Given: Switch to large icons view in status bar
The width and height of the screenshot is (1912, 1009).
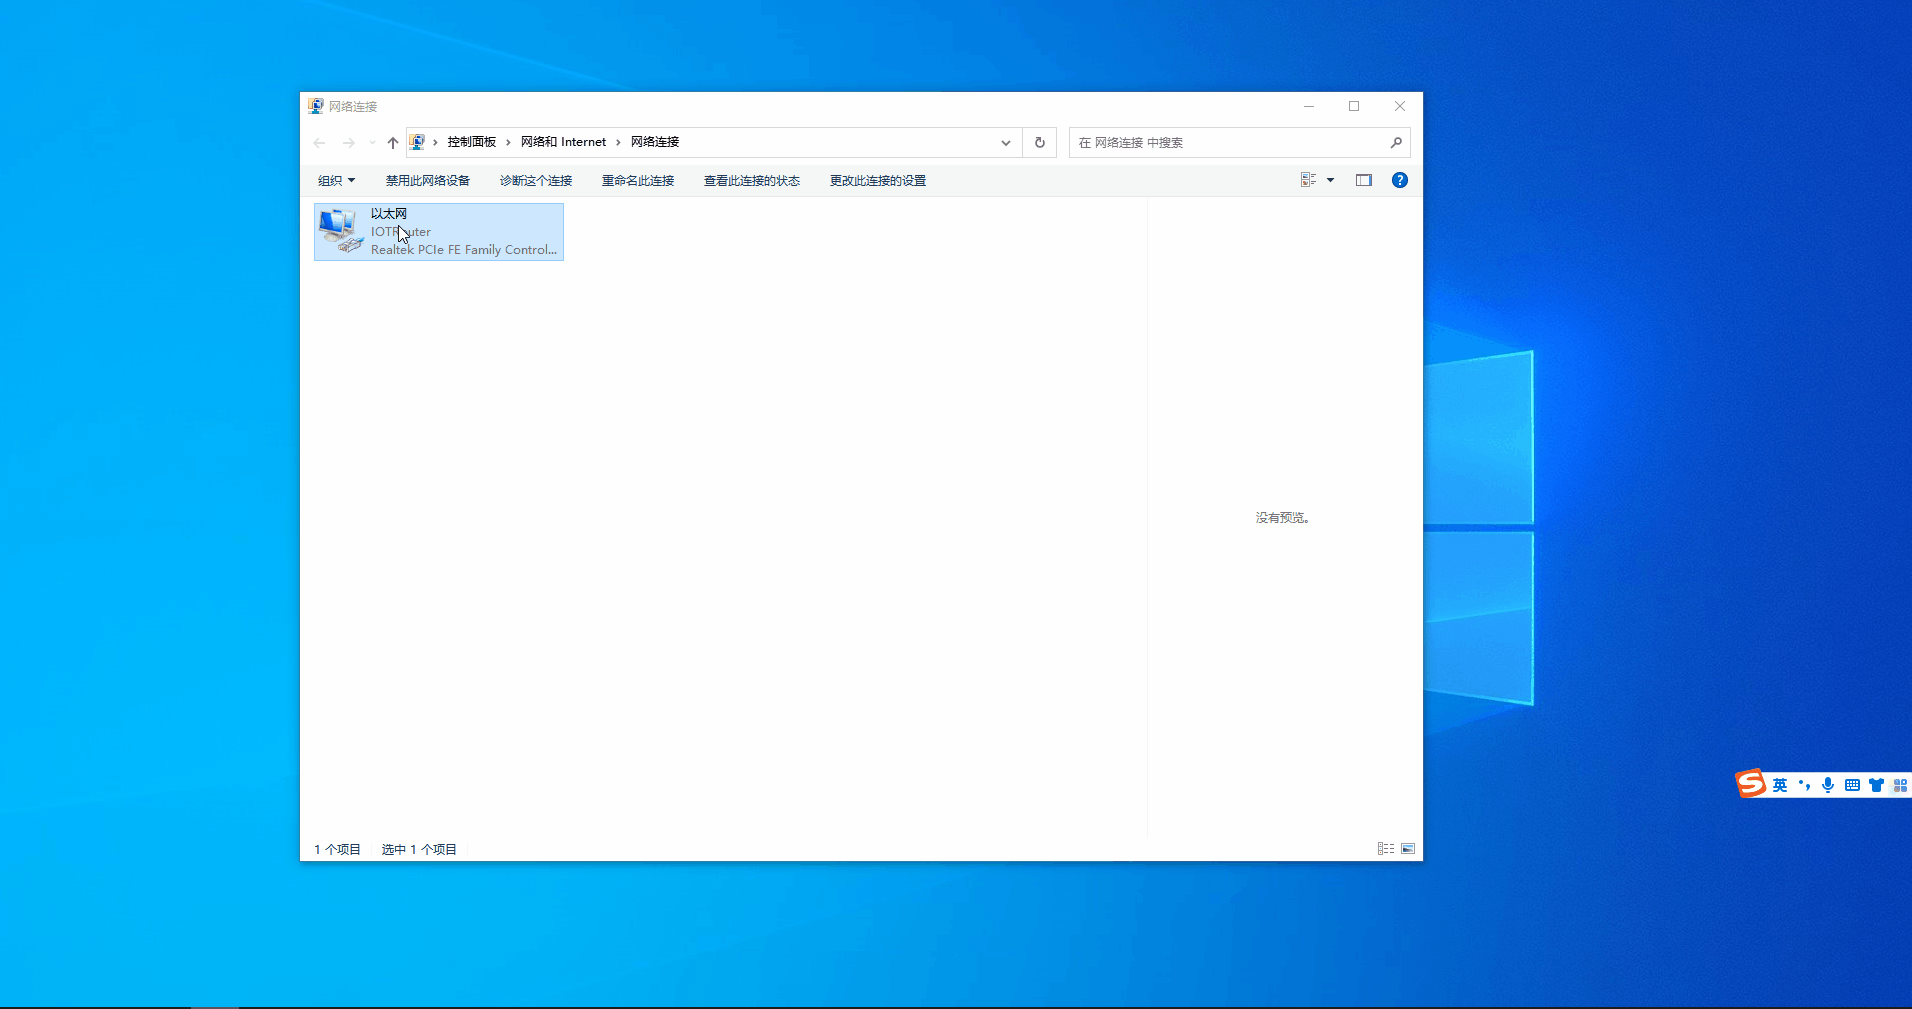Looking at the screenshot, I should (1408, 849).
